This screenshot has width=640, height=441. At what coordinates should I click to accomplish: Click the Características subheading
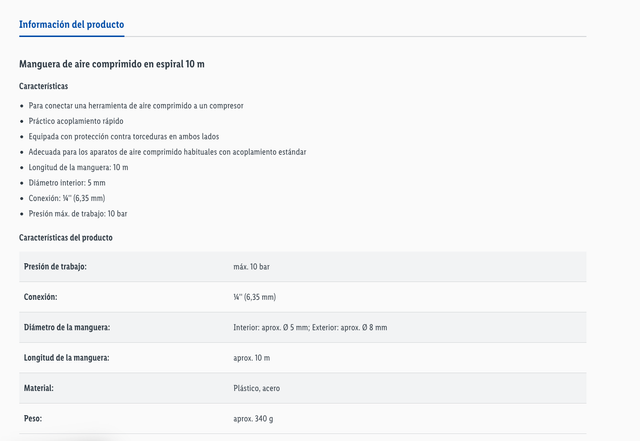point(43,86)
